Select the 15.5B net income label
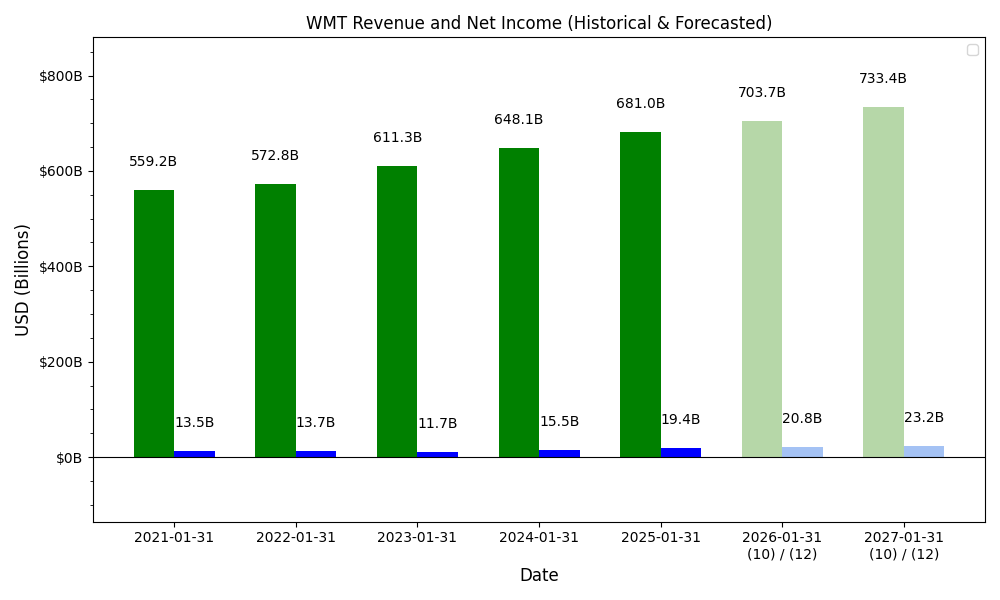The width and height of the screenshot is (1000, 600). coord(559,421)
